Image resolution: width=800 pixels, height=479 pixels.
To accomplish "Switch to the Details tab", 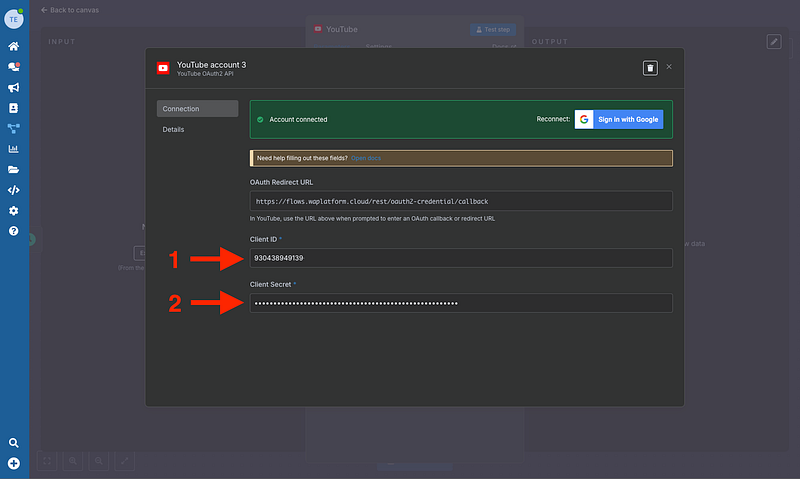I will (x=174, y=129).
